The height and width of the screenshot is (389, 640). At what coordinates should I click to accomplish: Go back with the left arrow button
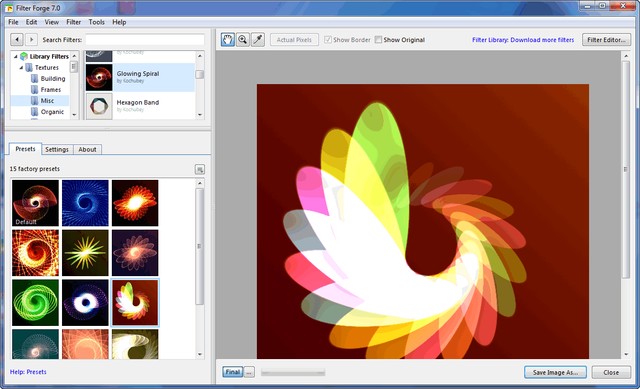[x=17, y=40]
